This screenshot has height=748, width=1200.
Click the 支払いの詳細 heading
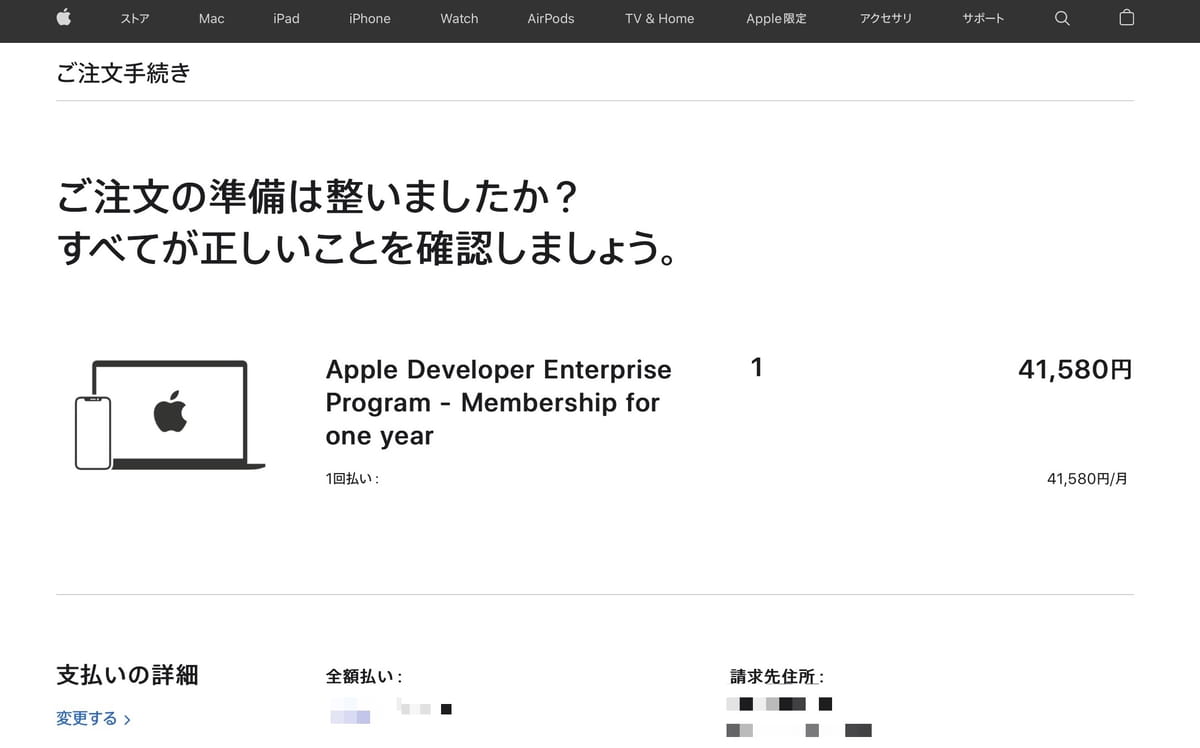point(127,675)
